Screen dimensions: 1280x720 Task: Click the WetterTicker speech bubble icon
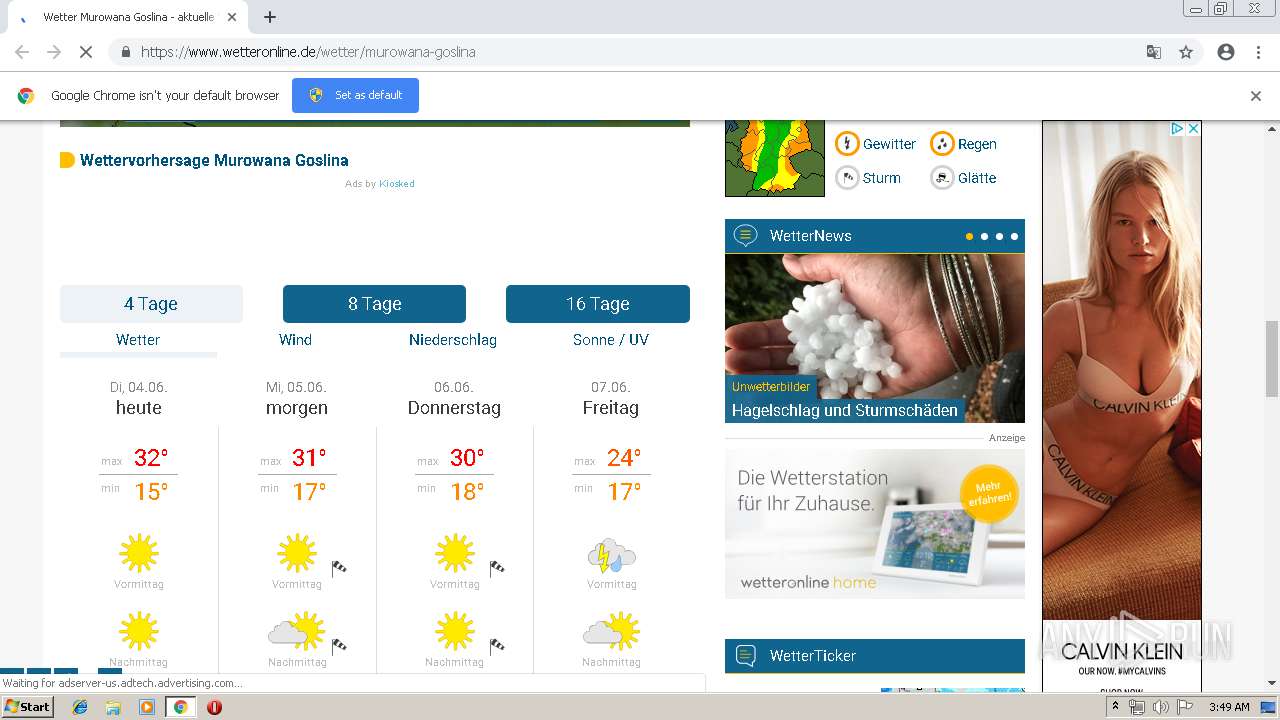coord(745,656)
